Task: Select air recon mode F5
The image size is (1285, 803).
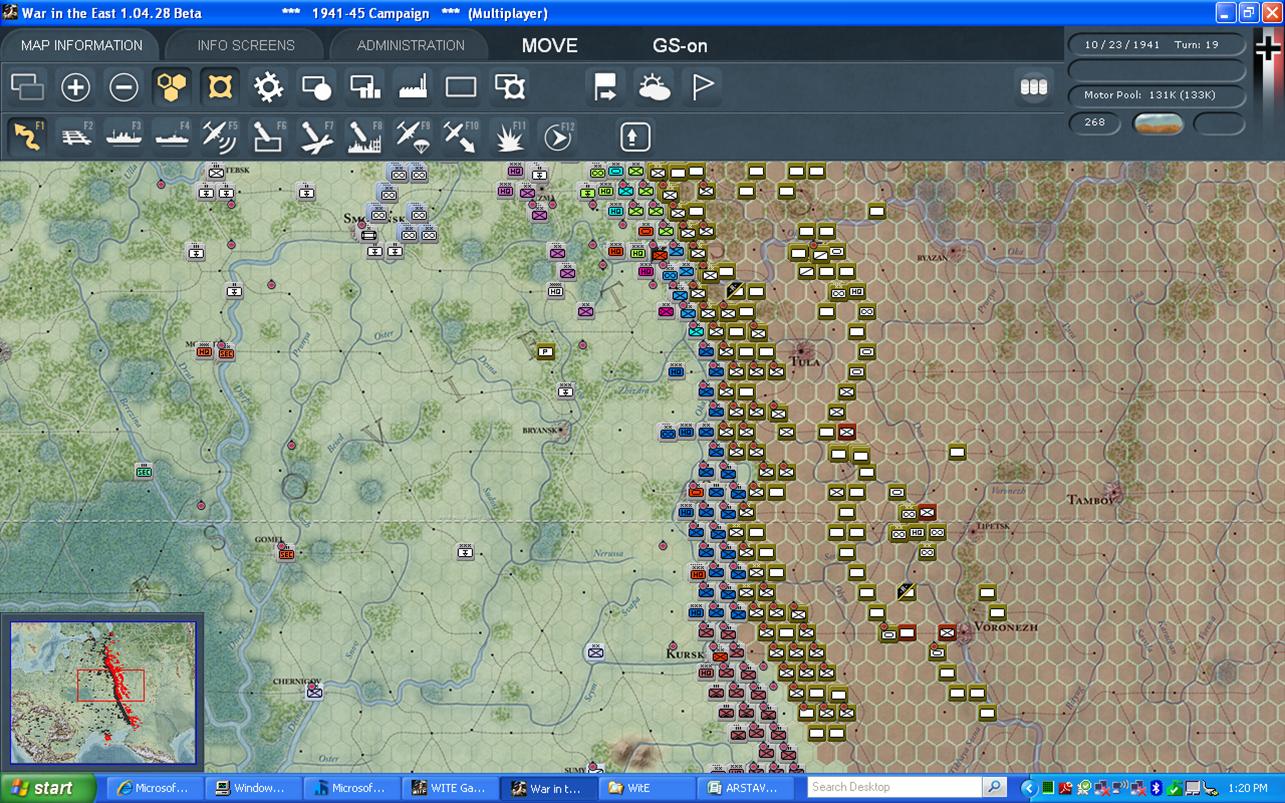Action: tap(220, 136)
